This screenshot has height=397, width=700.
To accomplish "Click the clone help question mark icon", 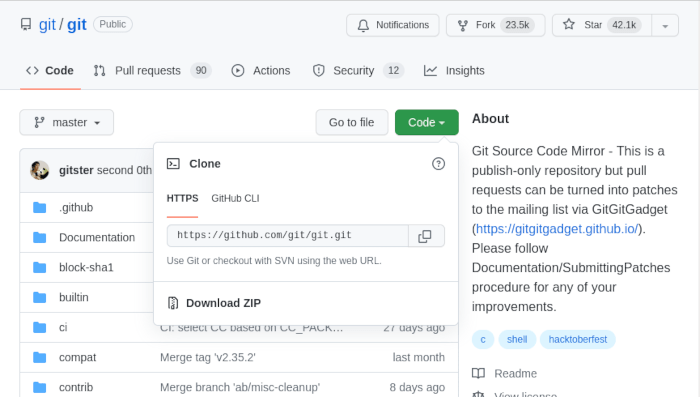I will [438, 164].
